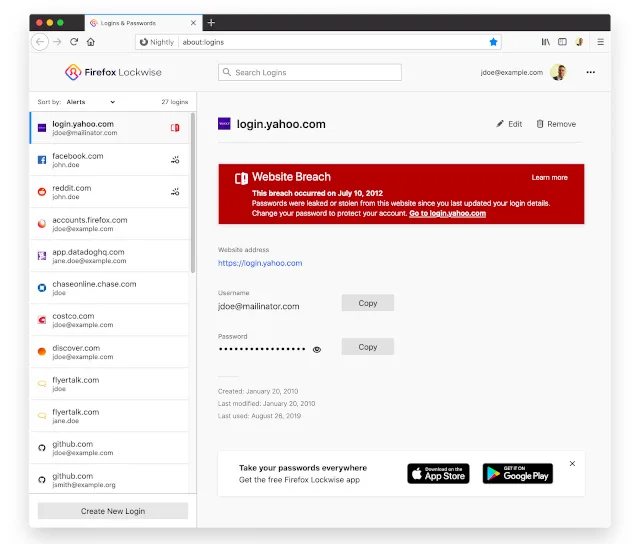
Task: Click Learn more in breach alert
Action: click(549, 178)
